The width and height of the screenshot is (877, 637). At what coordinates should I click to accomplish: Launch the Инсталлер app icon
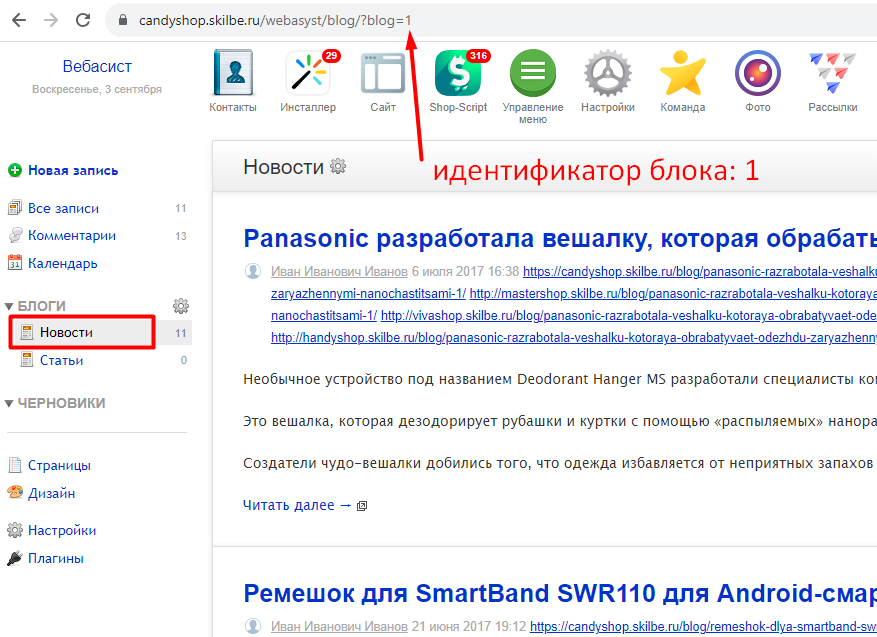308,74
